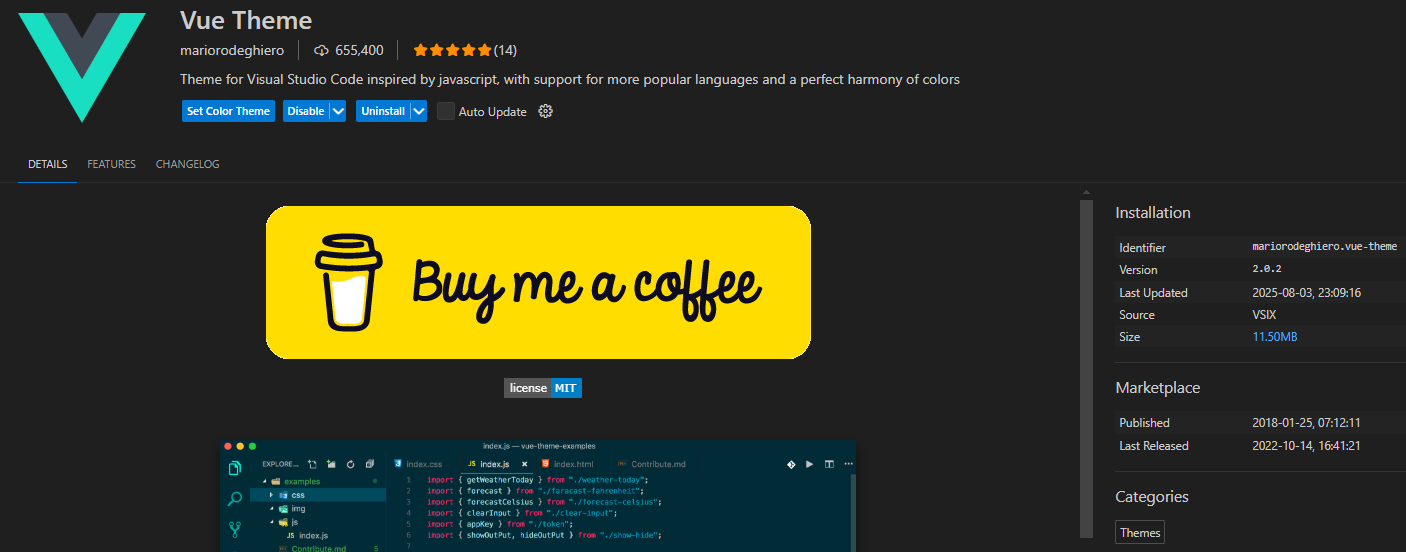
Task: Open the dropdown arrow beside Disable
Action: pos(338,111)
